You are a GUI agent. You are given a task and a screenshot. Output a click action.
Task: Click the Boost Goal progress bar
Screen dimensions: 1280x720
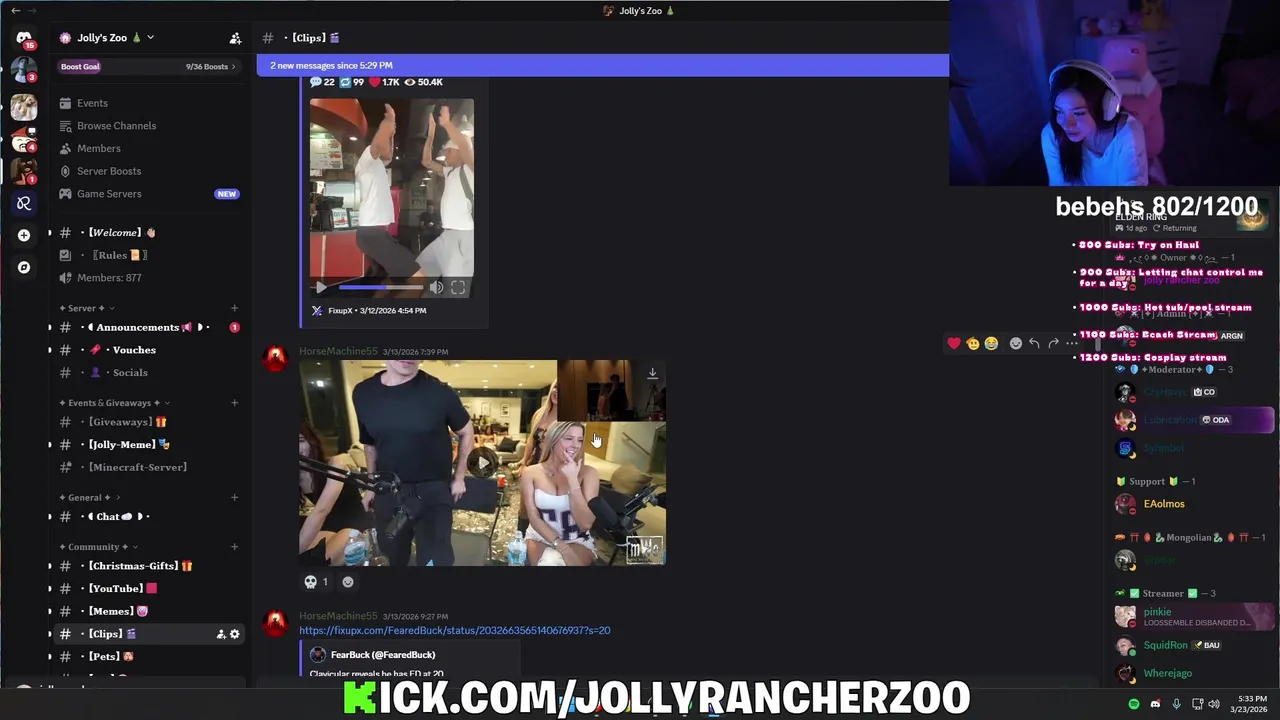[x=148, y=66]
